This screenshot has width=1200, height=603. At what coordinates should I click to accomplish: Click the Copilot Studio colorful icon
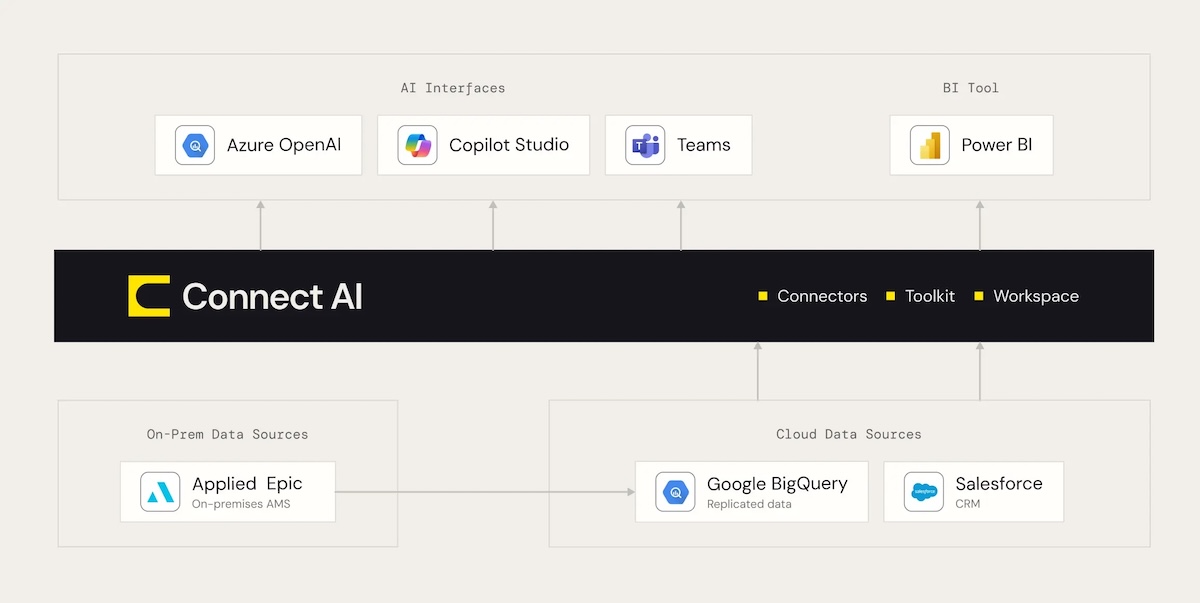(x=417, y=145)
